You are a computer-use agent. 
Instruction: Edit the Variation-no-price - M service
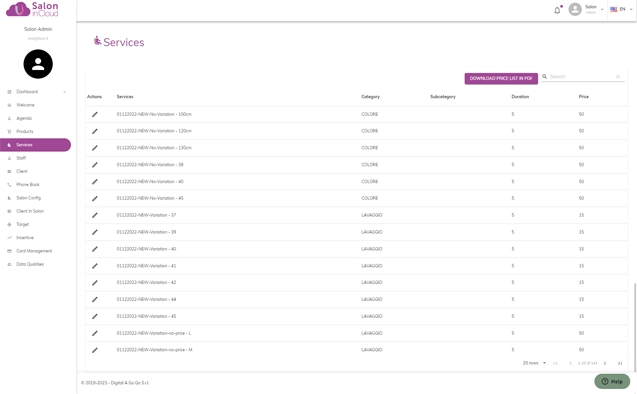point(95,350)
